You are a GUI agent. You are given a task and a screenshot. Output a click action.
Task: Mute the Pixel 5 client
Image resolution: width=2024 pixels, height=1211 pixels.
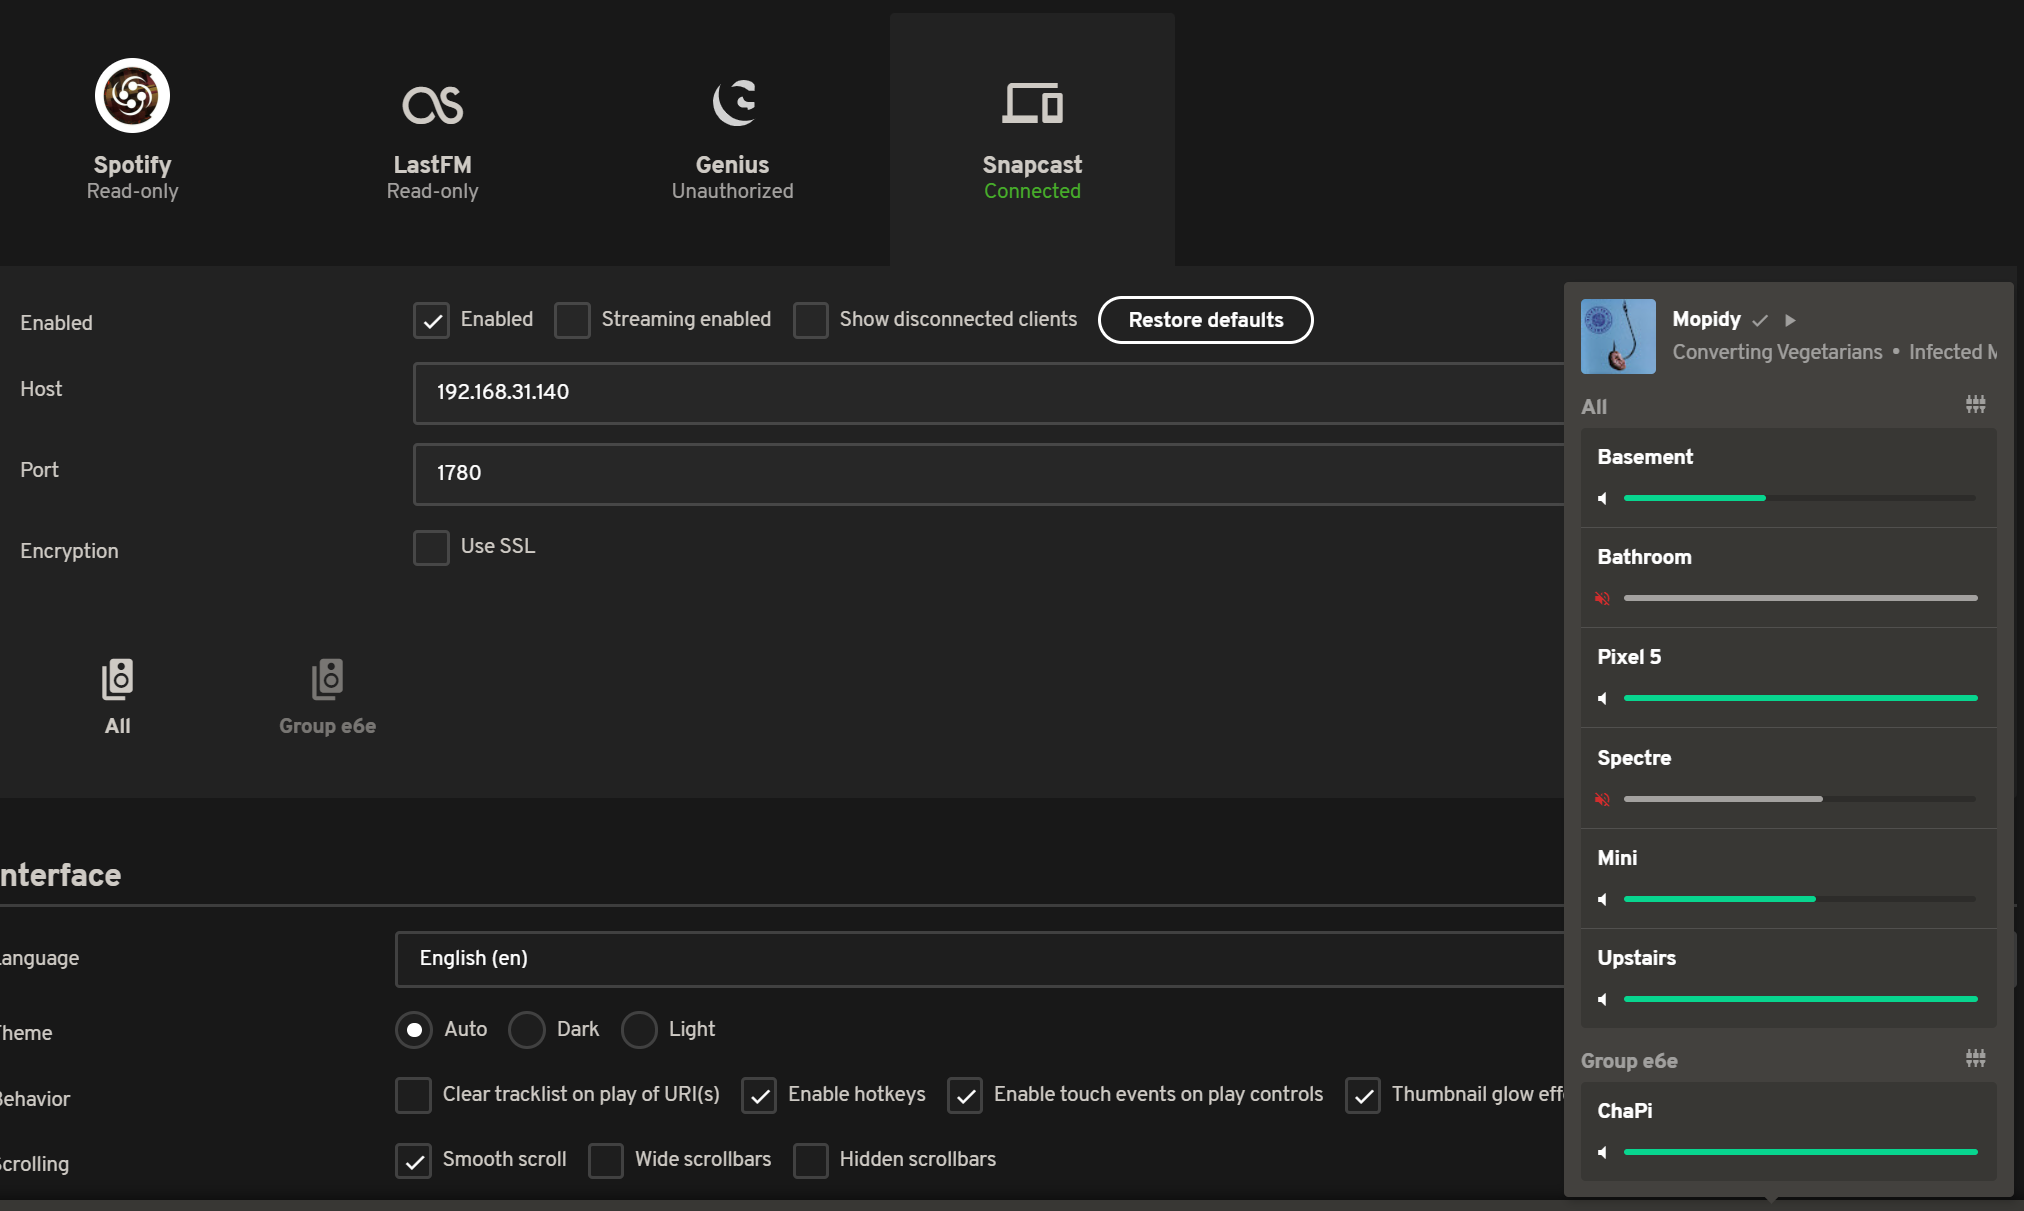point(1602,698)
